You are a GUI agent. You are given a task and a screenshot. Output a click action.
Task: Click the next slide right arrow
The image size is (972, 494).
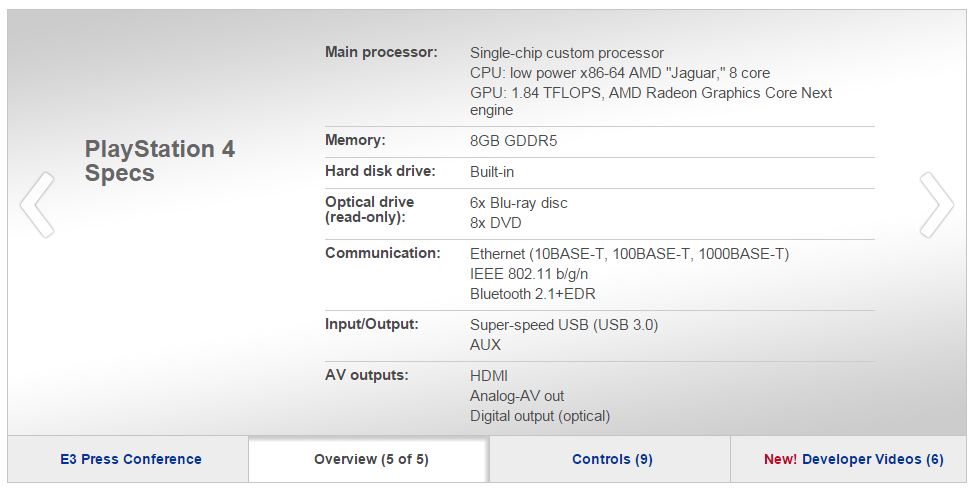click(936, 205)
